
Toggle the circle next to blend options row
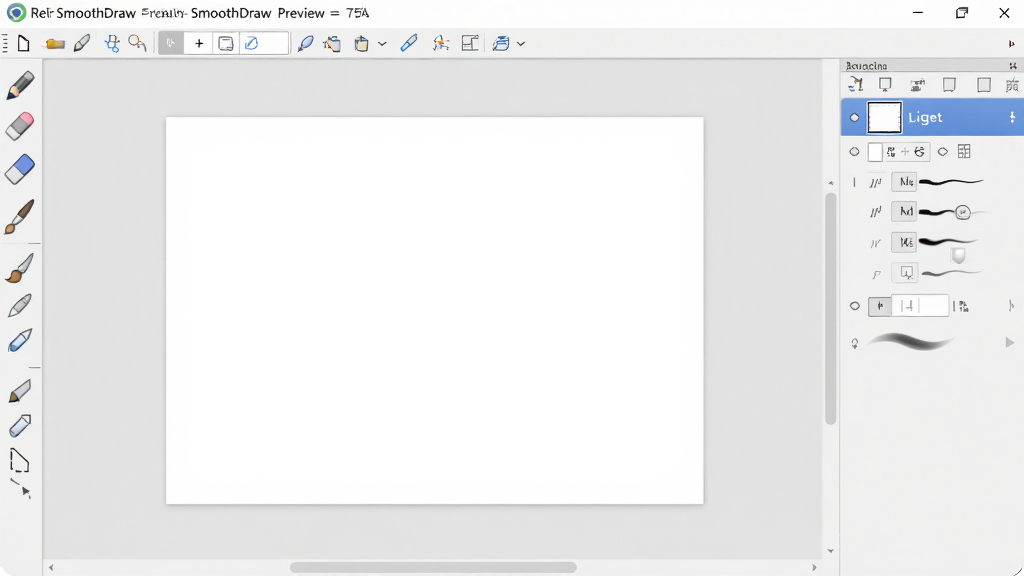854,152
